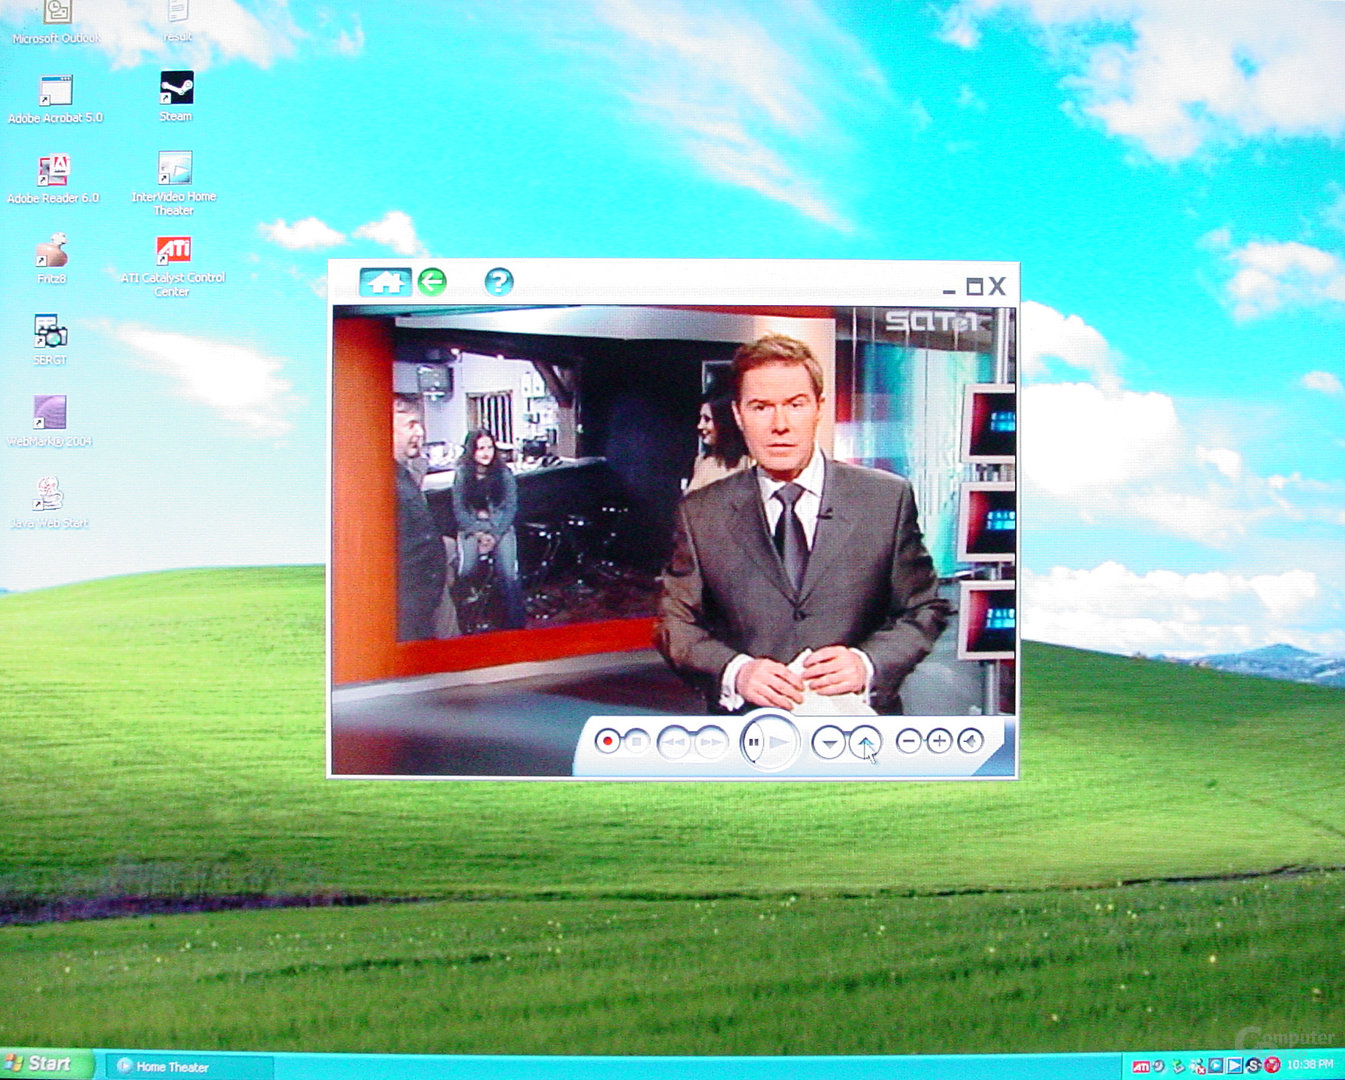Open Microsoft Outlook desktop icon
The image size is (1345, 1080).
pyautogui.click(x=56, y=24)
